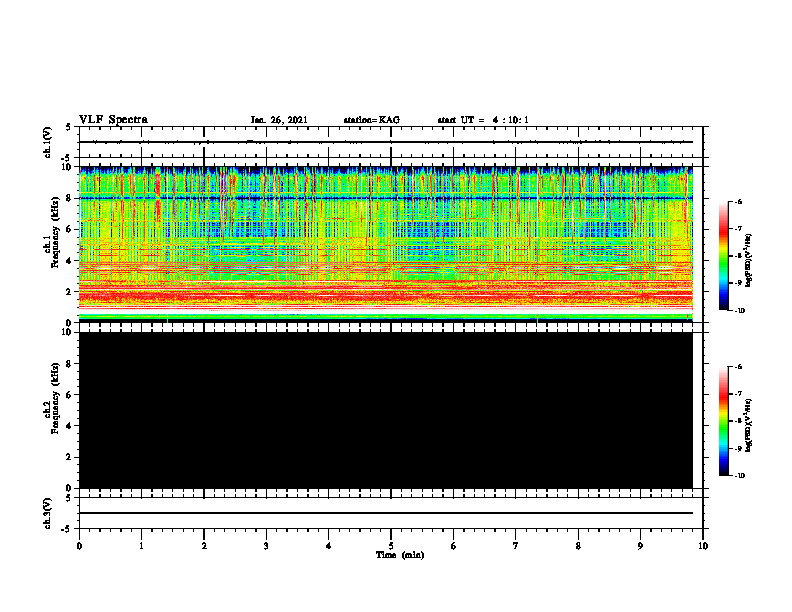This screenshot has height=612, width=792.
Task: Click the "6" kHz tick on ch.1 frequency axis
Action: click(70, 229)
